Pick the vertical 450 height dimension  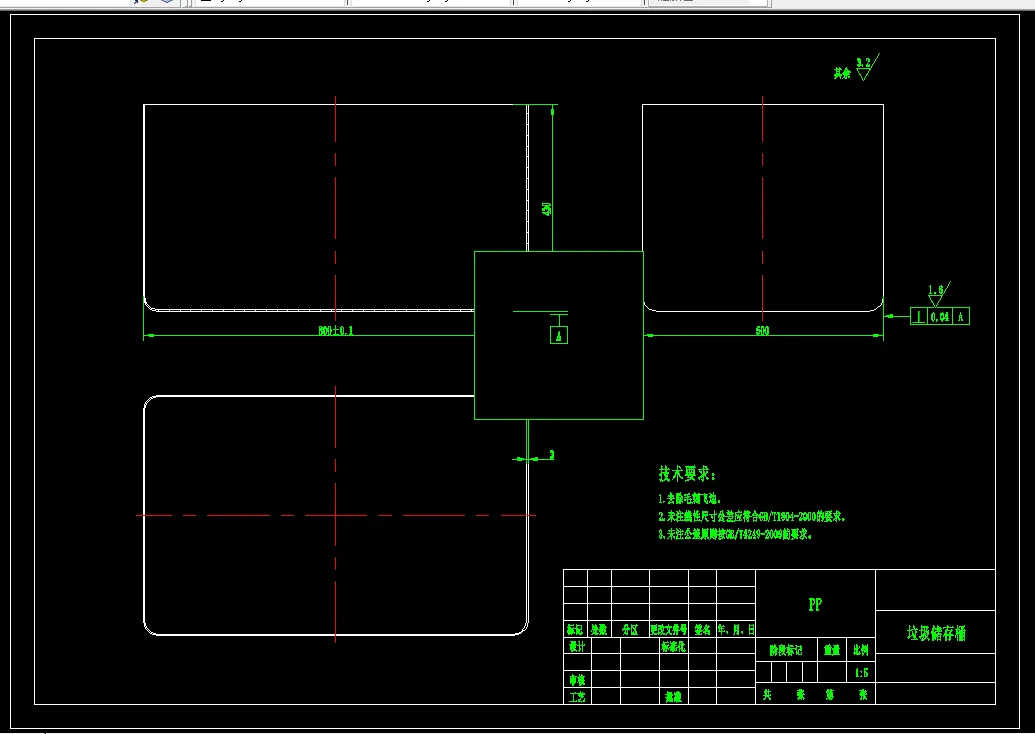point(547,209)
